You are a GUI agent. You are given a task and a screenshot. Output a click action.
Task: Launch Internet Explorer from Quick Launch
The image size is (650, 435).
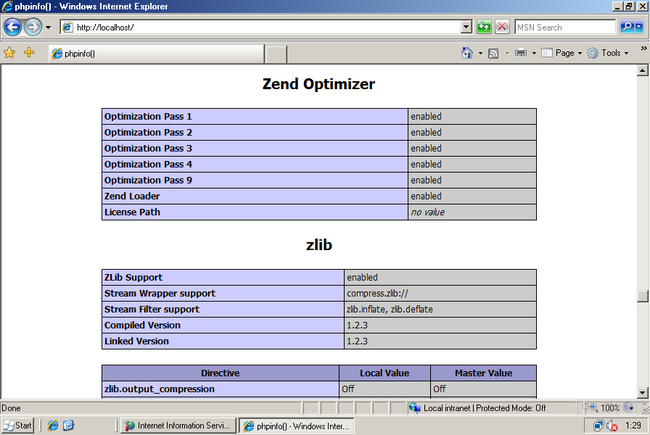point(53,425)
